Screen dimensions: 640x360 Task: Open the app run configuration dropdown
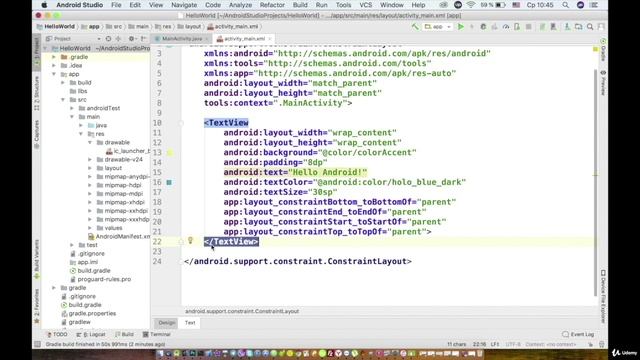(438, 27)
